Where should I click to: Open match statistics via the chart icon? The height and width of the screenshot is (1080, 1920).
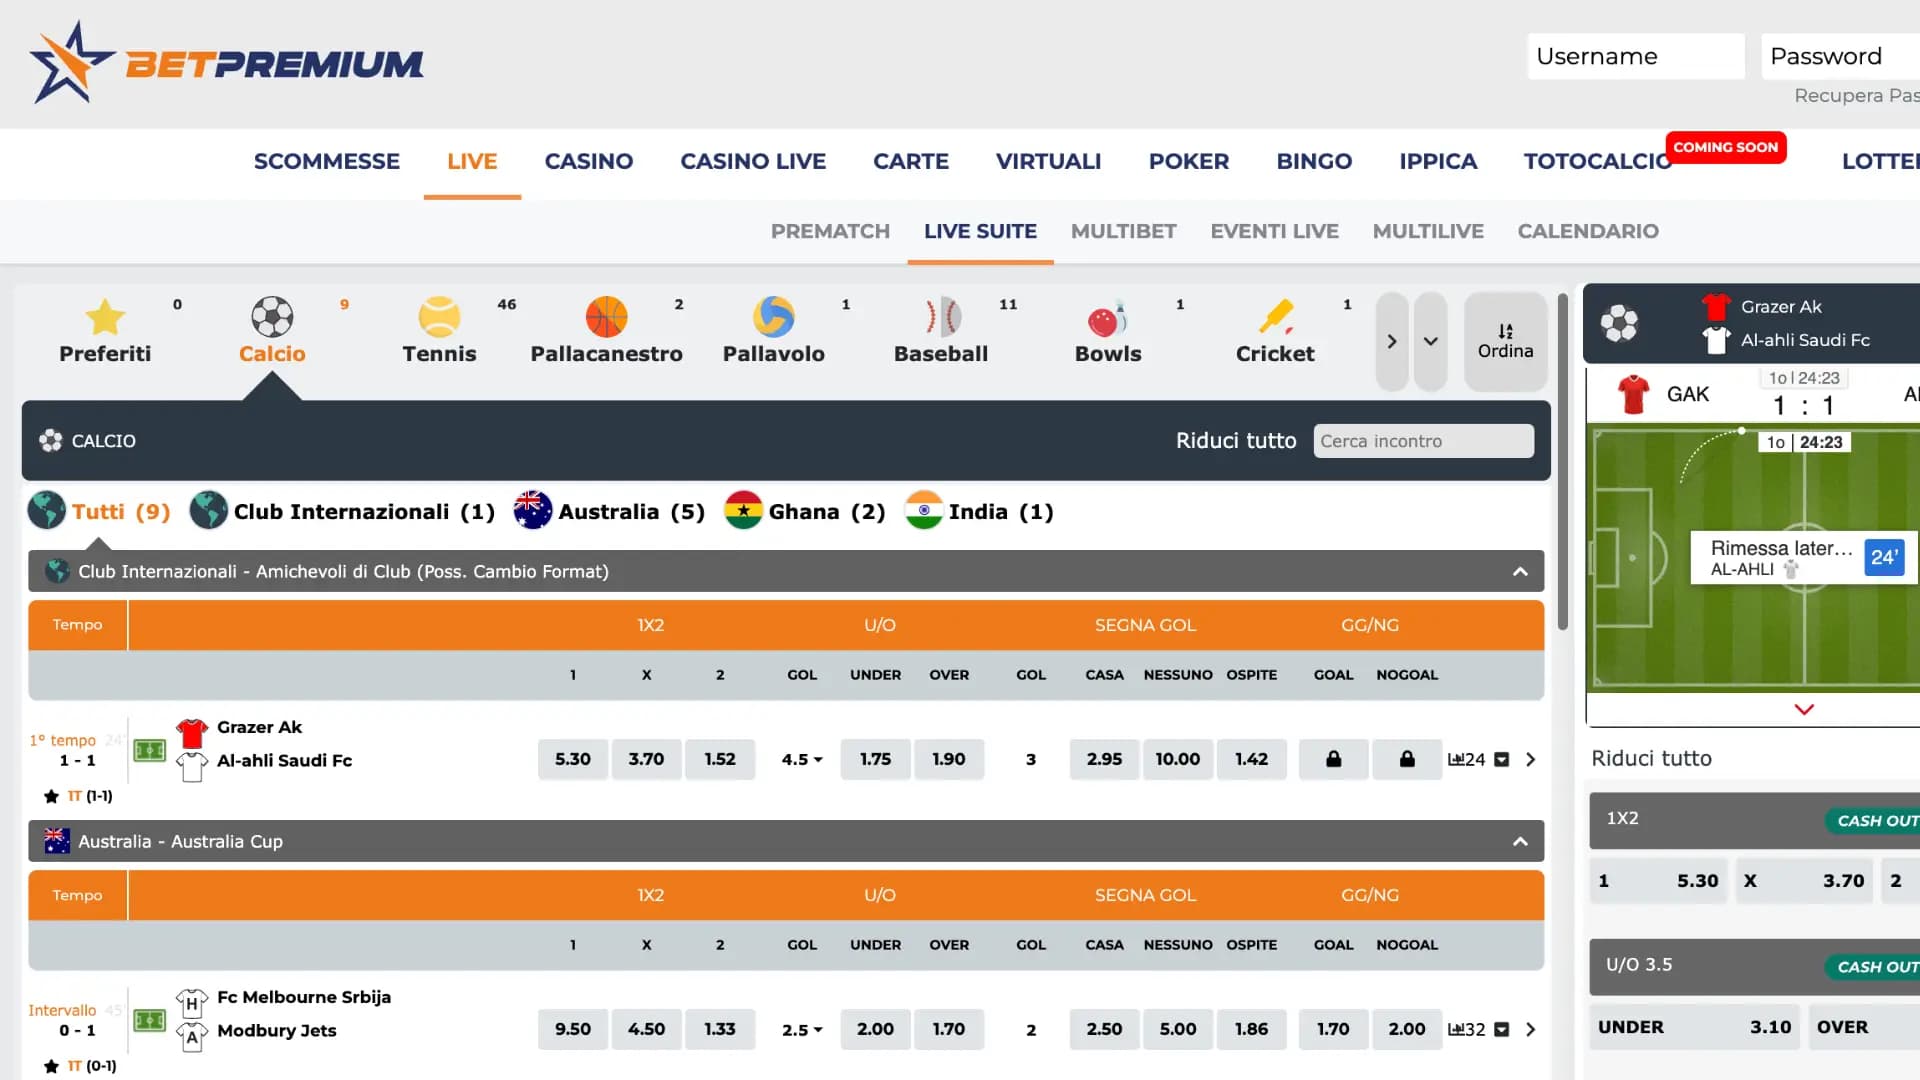pos(1462,759)
